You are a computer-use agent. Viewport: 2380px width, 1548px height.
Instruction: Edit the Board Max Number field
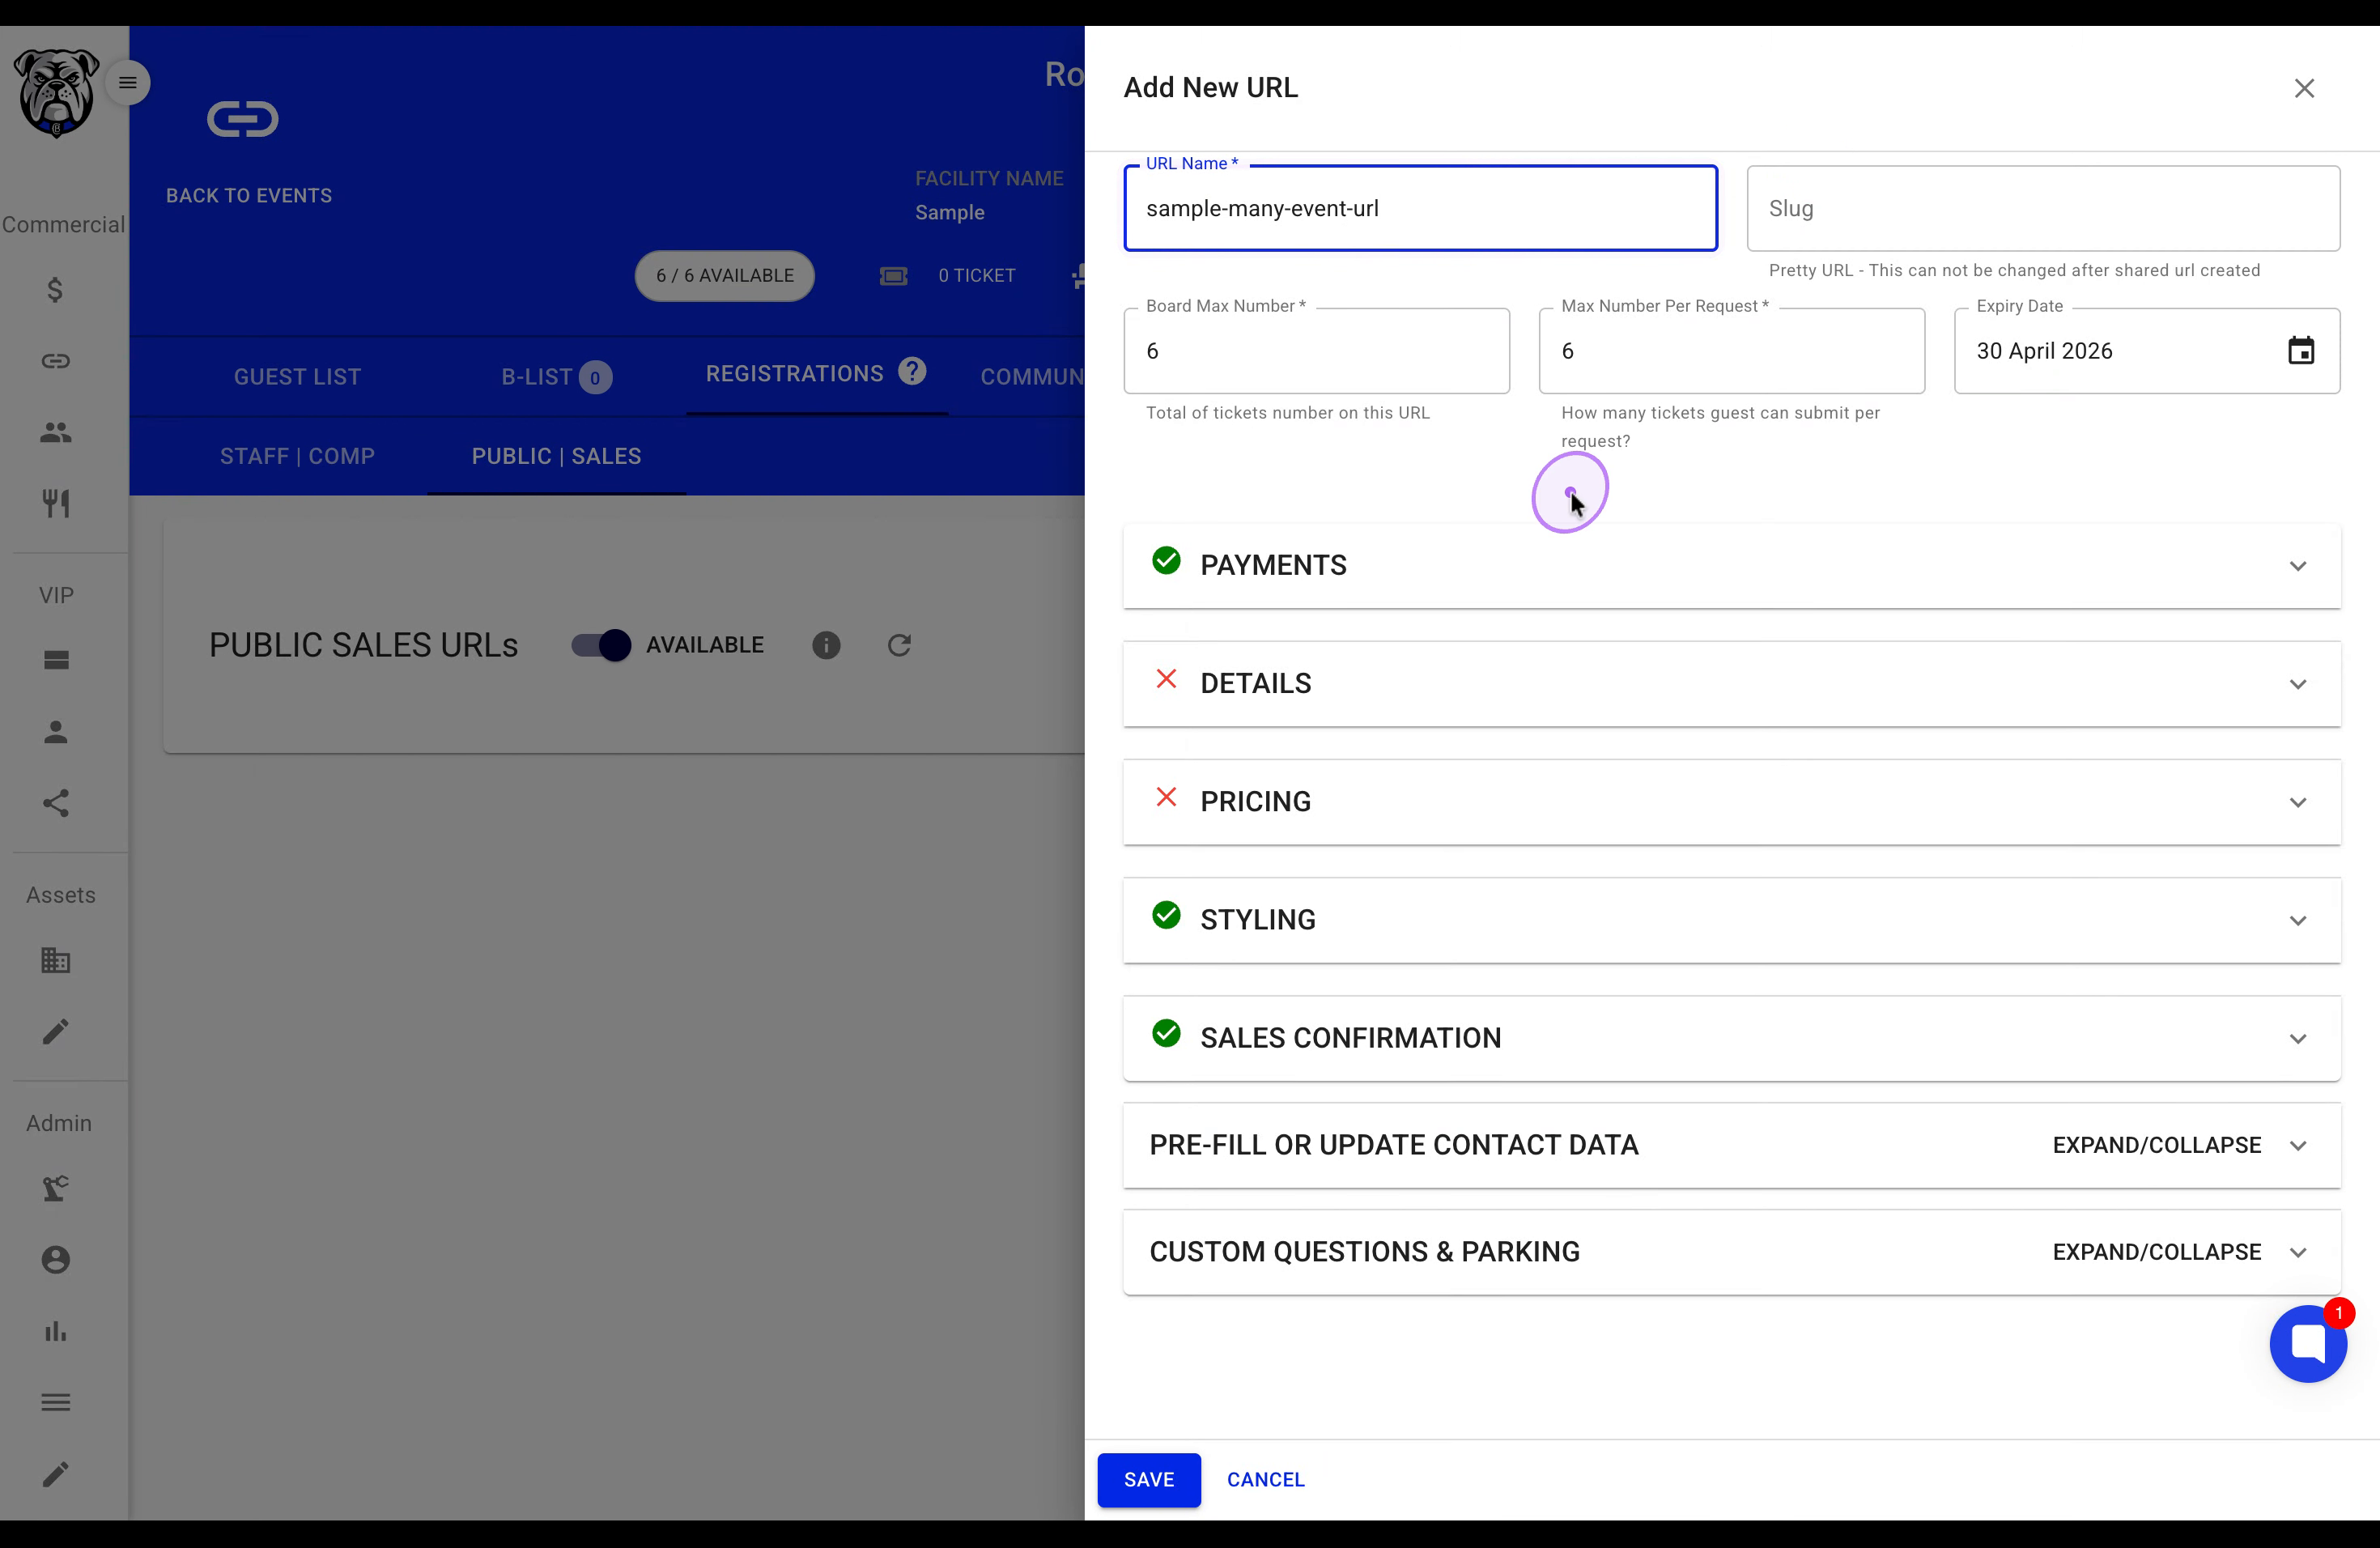1316,351
